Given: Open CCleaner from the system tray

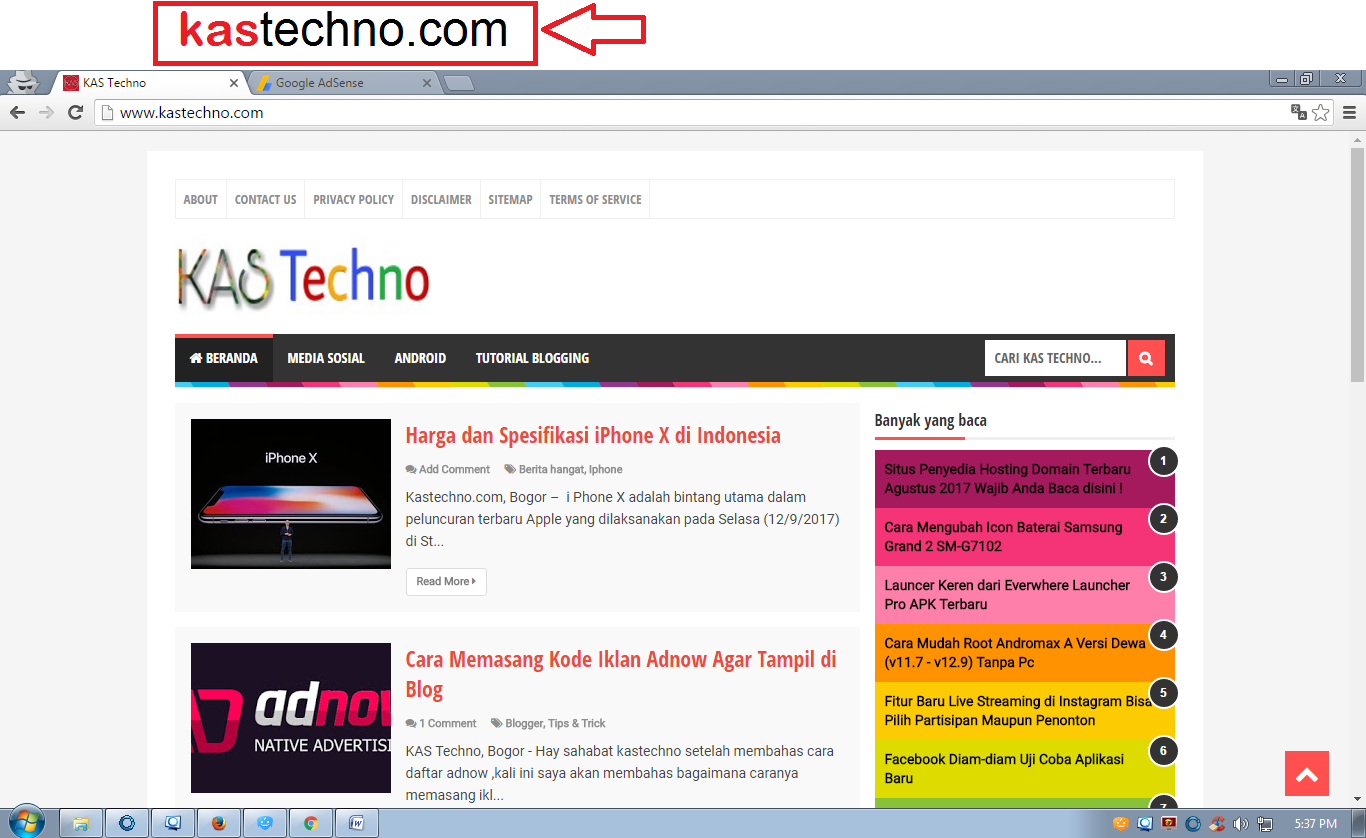Looking at the screenshot, I should pyautogui.click(x=1215, y=824).
